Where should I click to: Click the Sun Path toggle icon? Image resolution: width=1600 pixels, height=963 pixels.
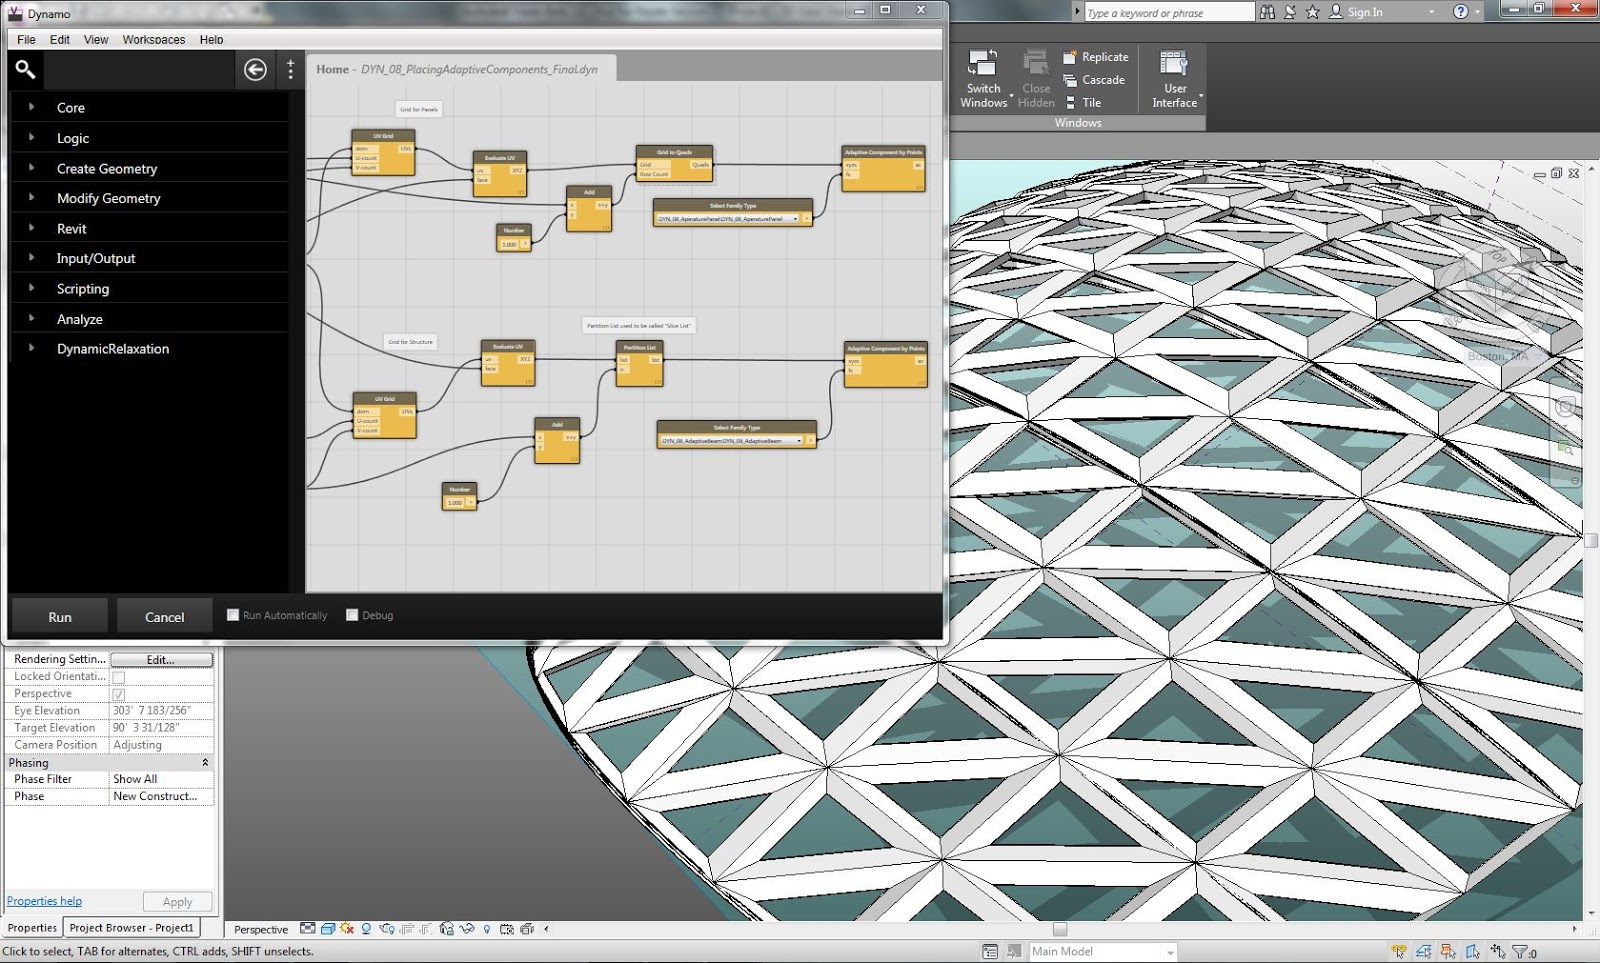tap(345, 930)
